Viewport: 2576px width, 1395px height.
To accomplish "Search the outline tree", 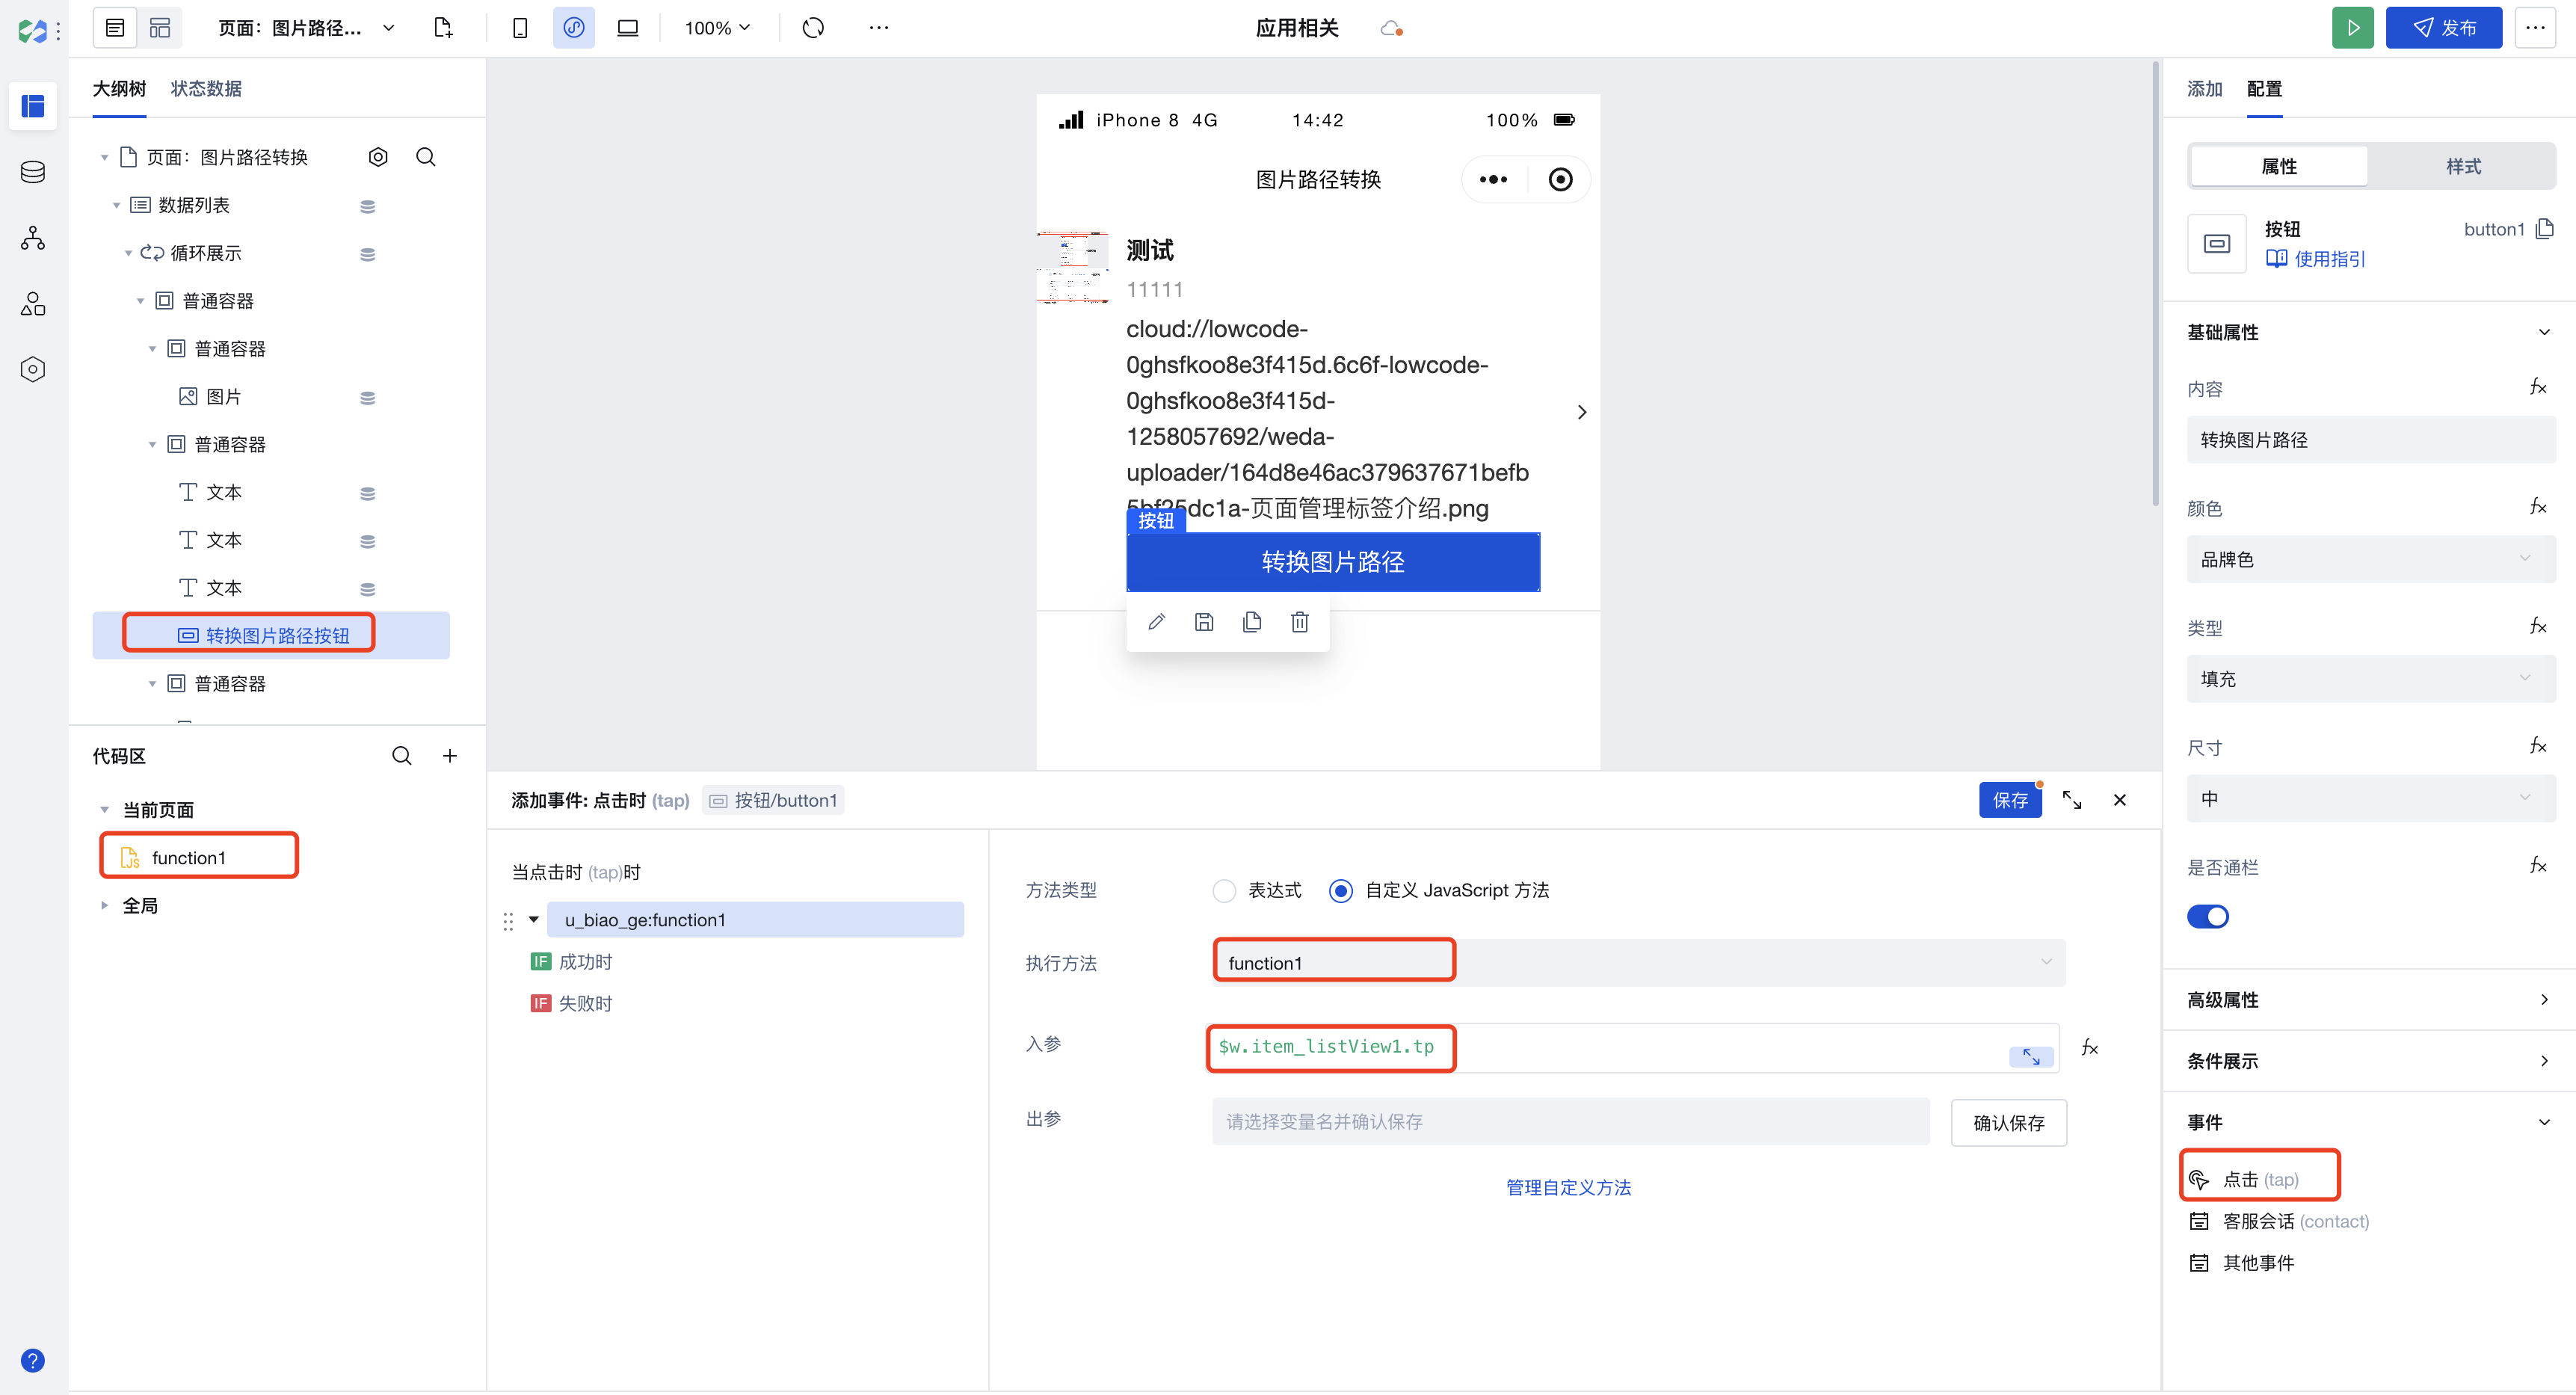I will click(x=426, y=157).
